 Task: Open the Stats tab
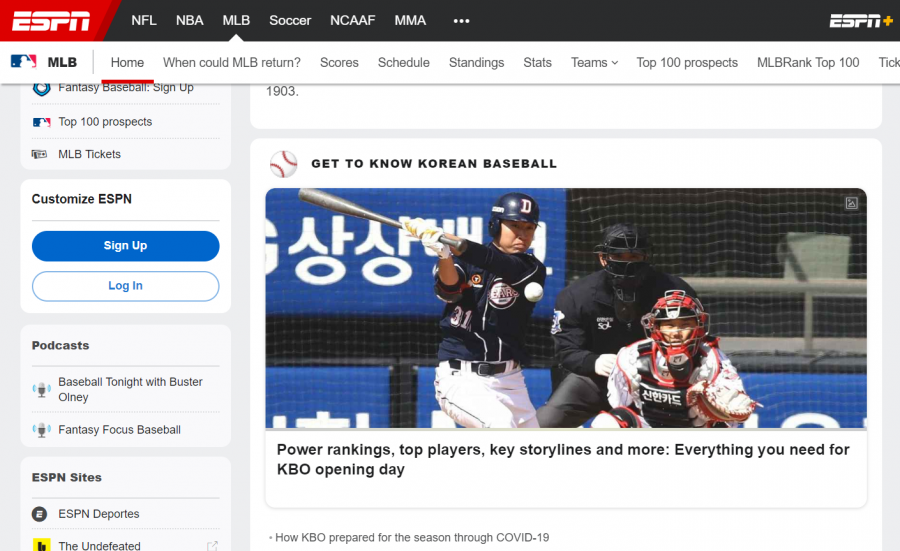(x=537, y=63)
